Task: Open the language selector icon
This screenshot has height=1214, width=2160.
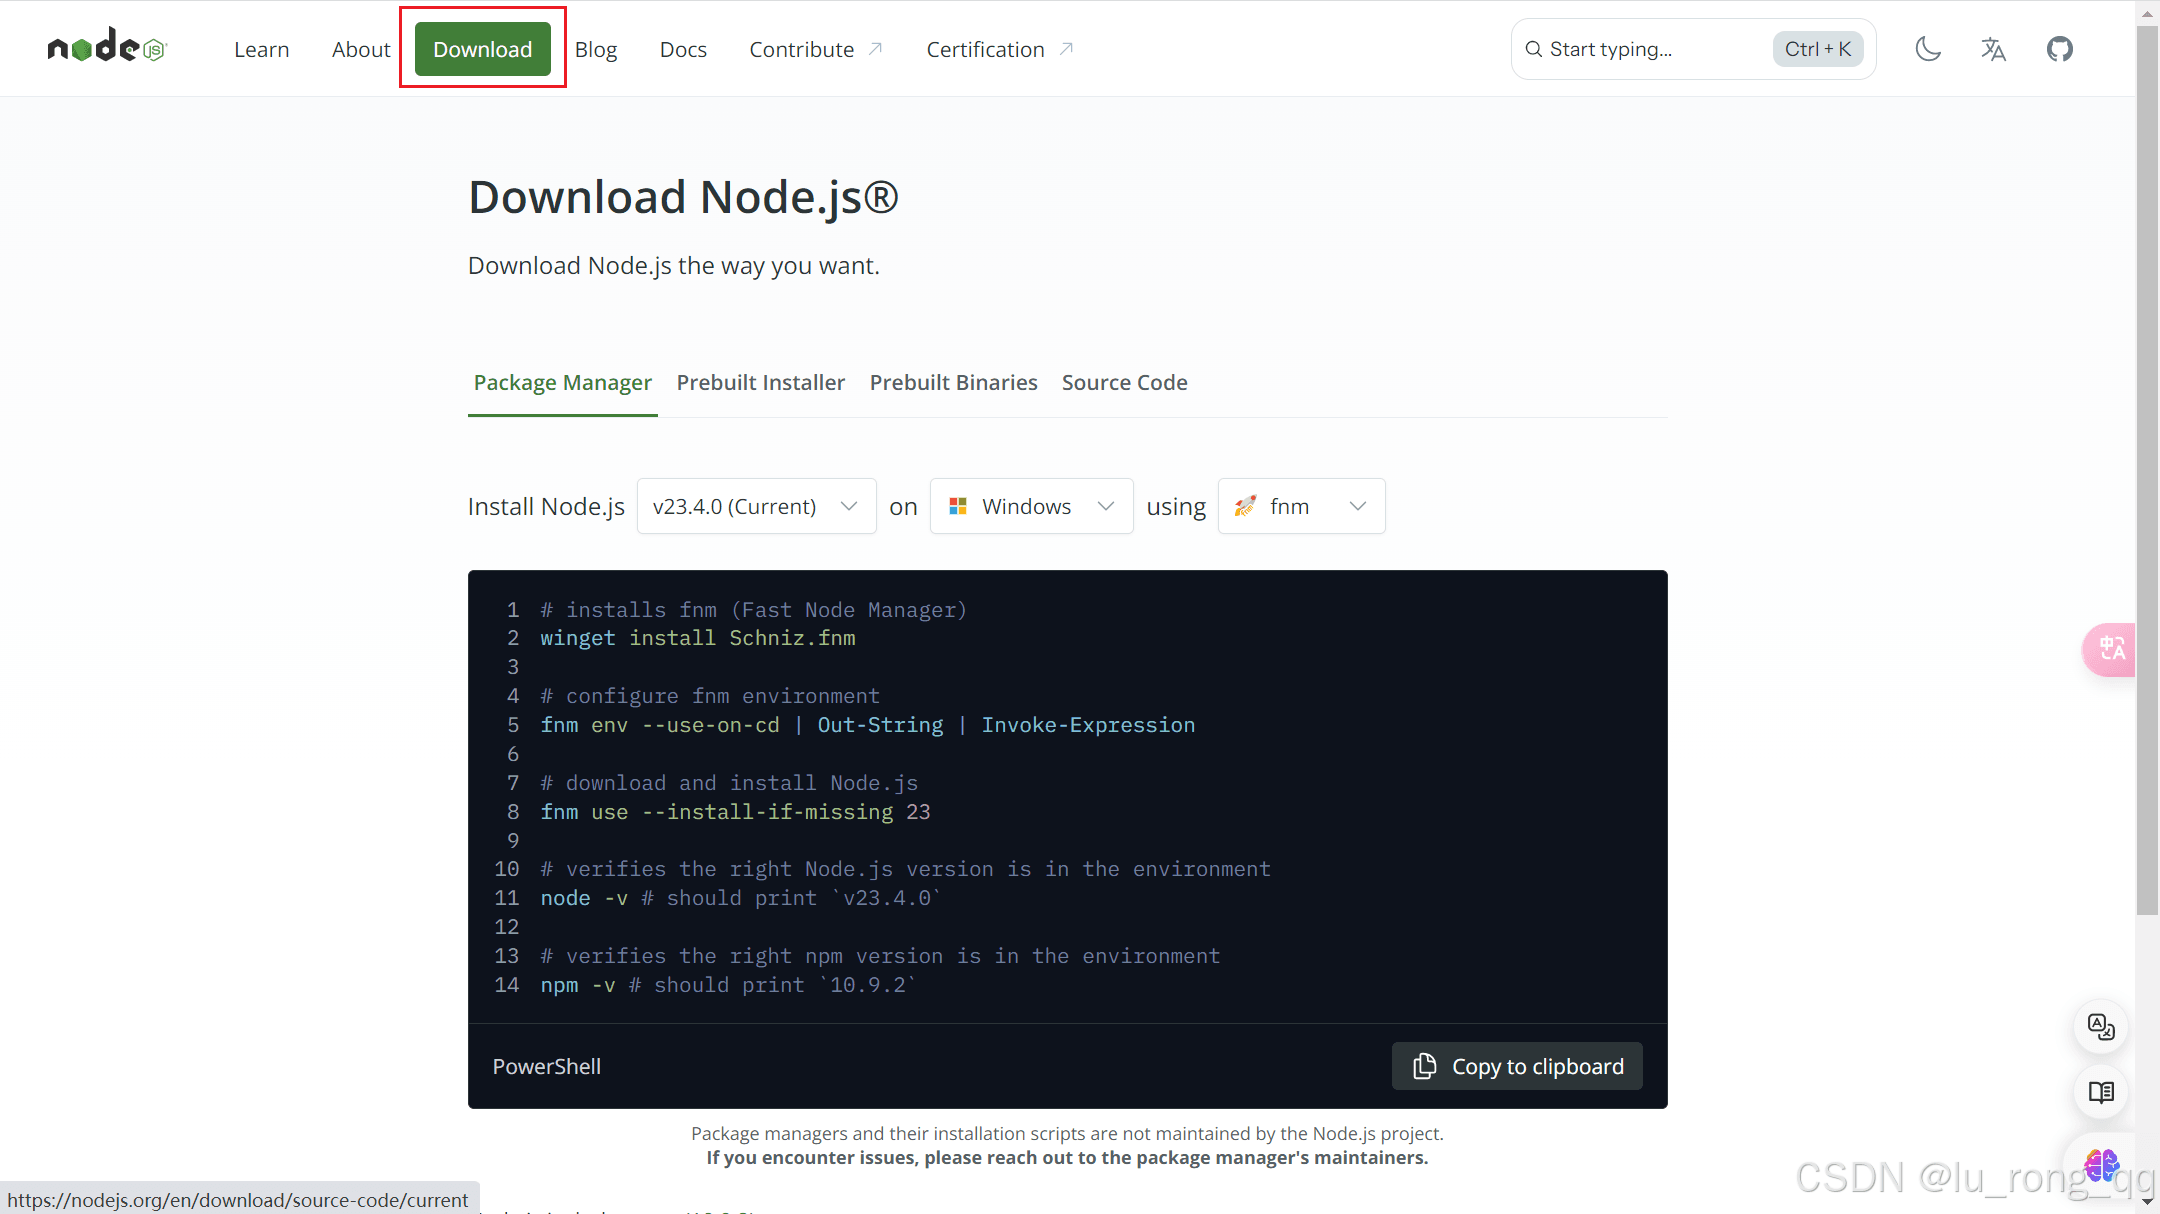Action: tap(1993, 49)
